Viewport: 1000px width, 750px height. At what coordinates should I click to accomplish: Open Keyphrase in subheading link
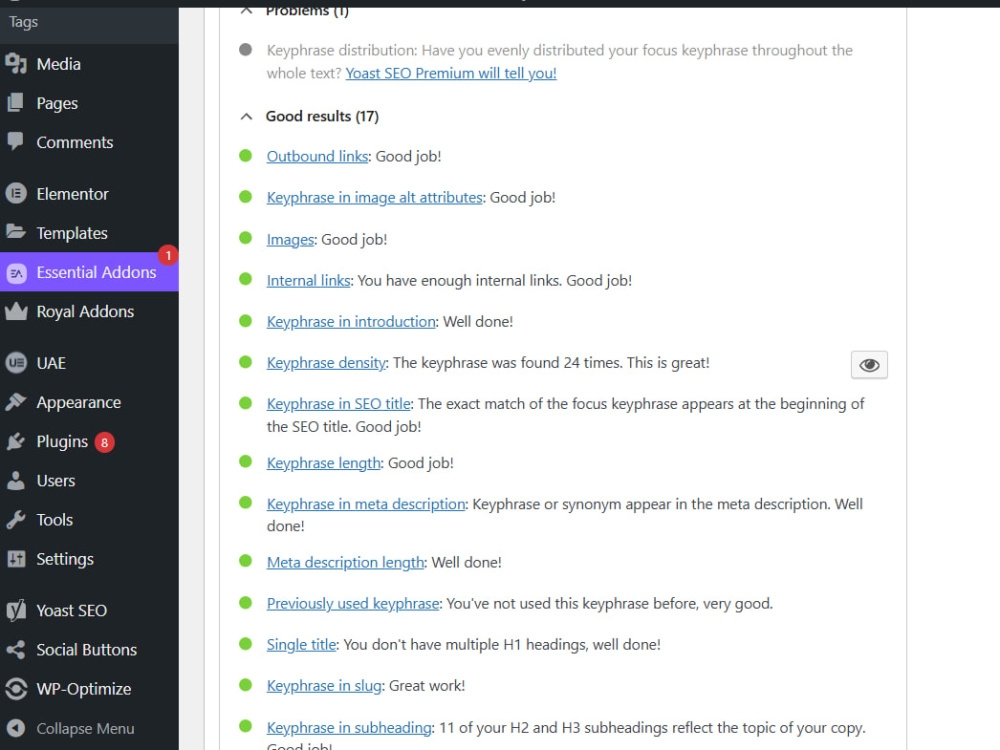pos(349,728)
